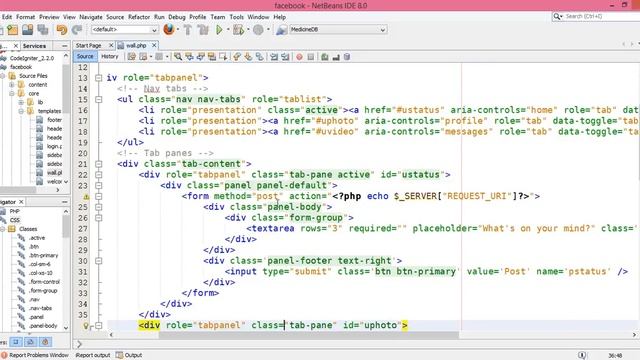Click the editor horizontal scrollbar thumb
Image resolution: width=640 pixels, height=360 pixels.
click(309, 335)
